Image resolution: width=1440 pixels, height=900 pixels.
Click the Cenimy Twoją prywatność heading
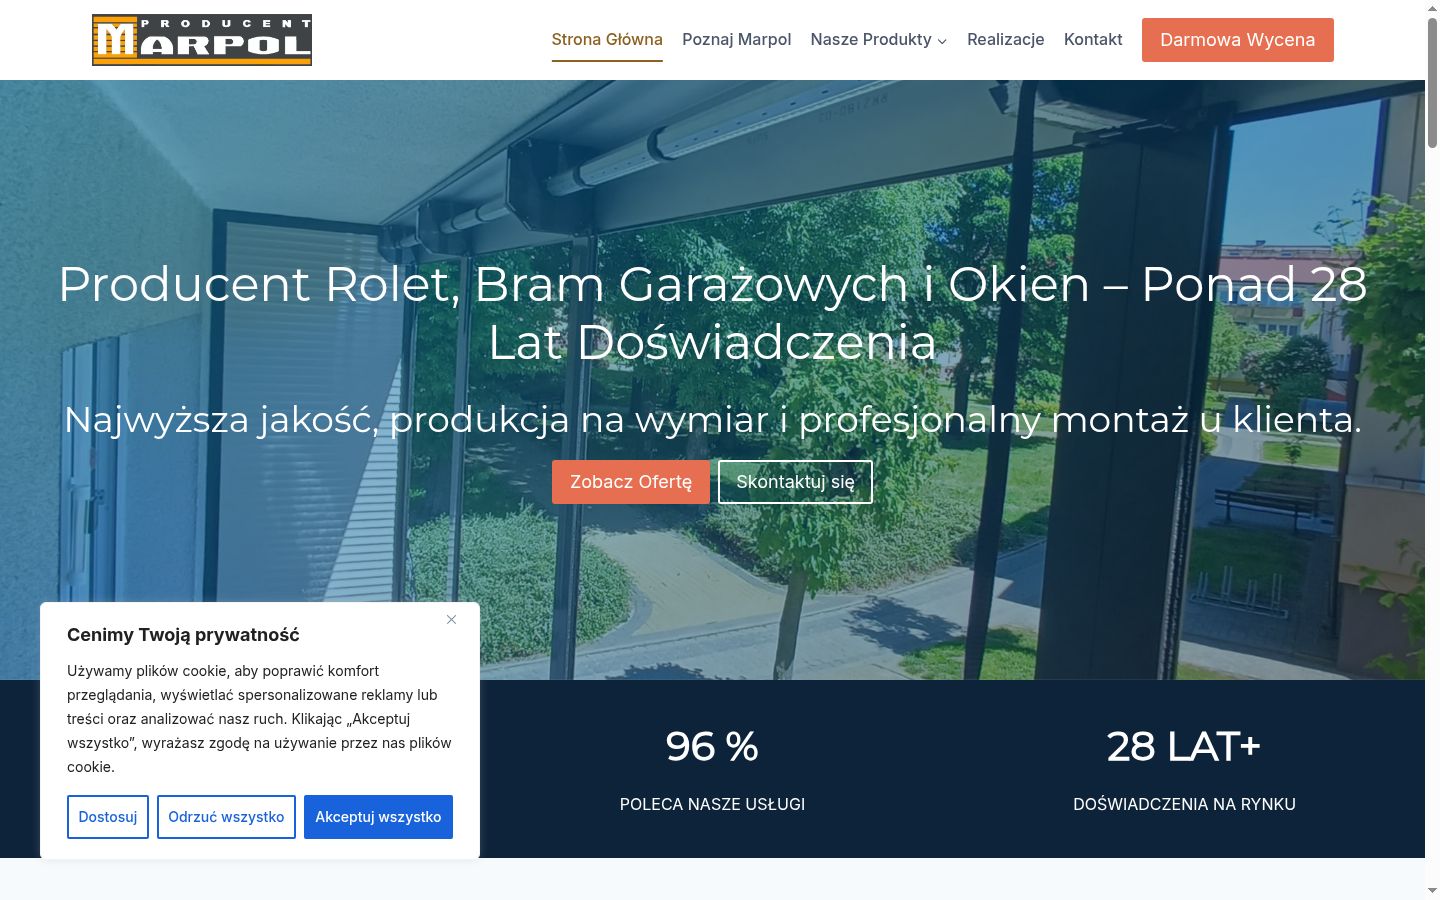pyautogui.click(x=183, y=635)
